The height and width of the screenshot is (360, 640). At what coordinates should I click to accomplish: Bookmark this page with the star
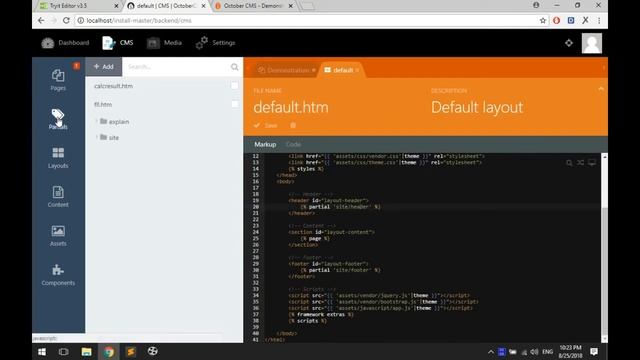pyautogui.click(x=542, y=20)
